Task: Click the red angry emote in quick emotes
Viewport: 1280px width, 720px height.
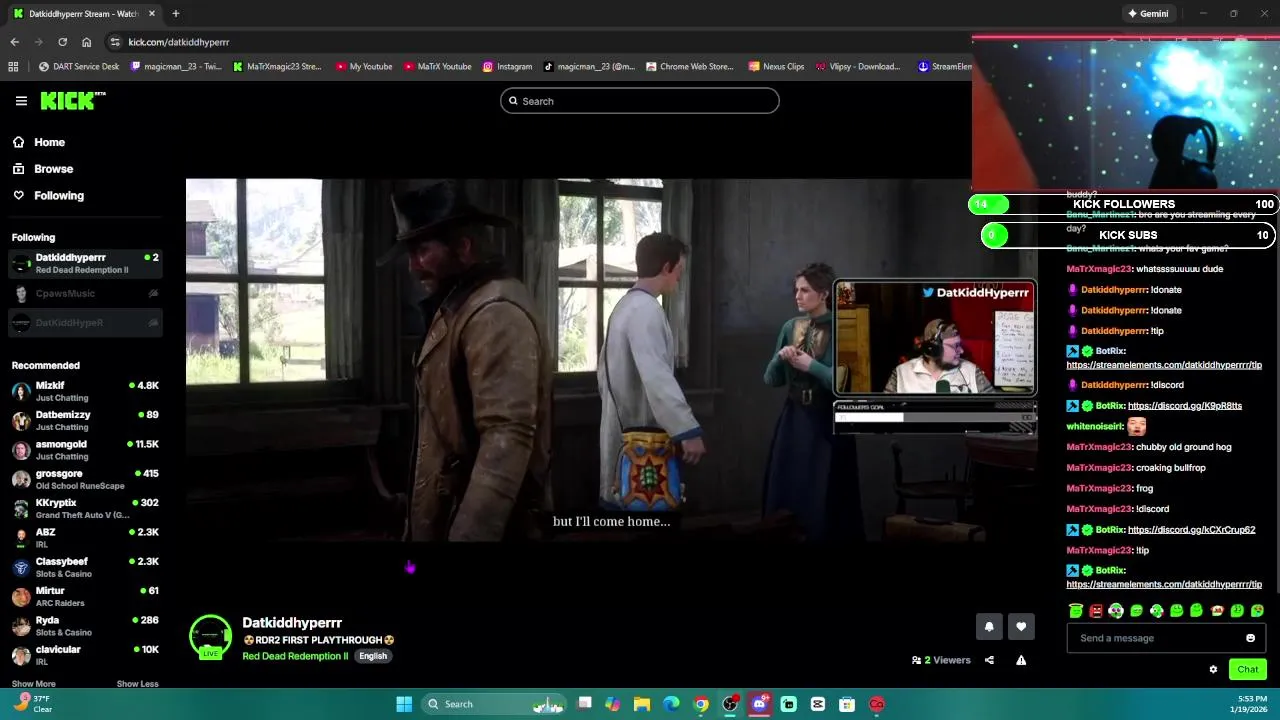Action: [x=1096, y=611]
